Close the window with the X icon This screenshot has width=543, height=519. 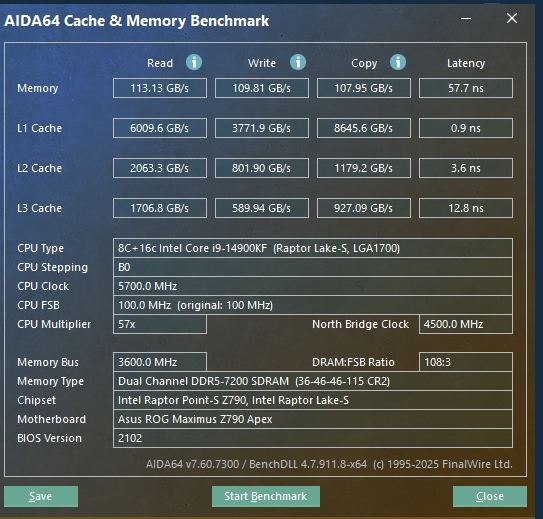(x=512, y=18)
